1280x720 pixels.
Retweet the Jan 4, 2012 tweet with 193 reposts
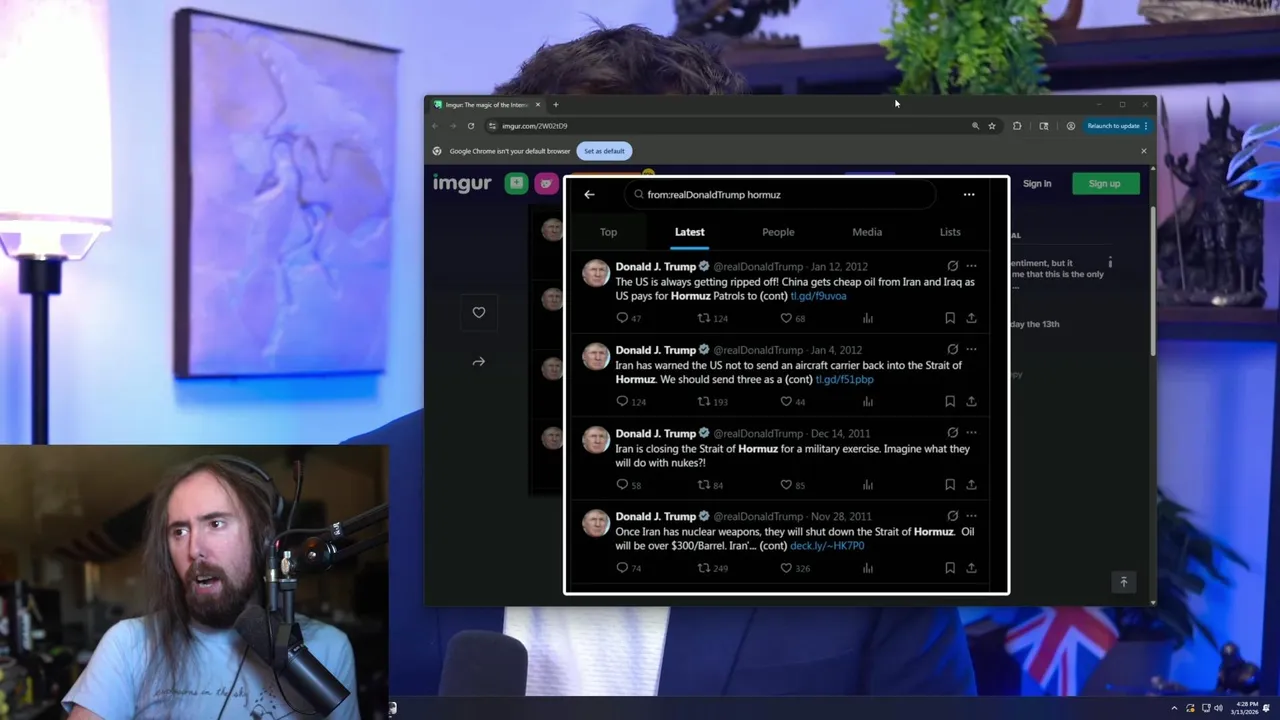pyautogui.click(x=704, y=401)
